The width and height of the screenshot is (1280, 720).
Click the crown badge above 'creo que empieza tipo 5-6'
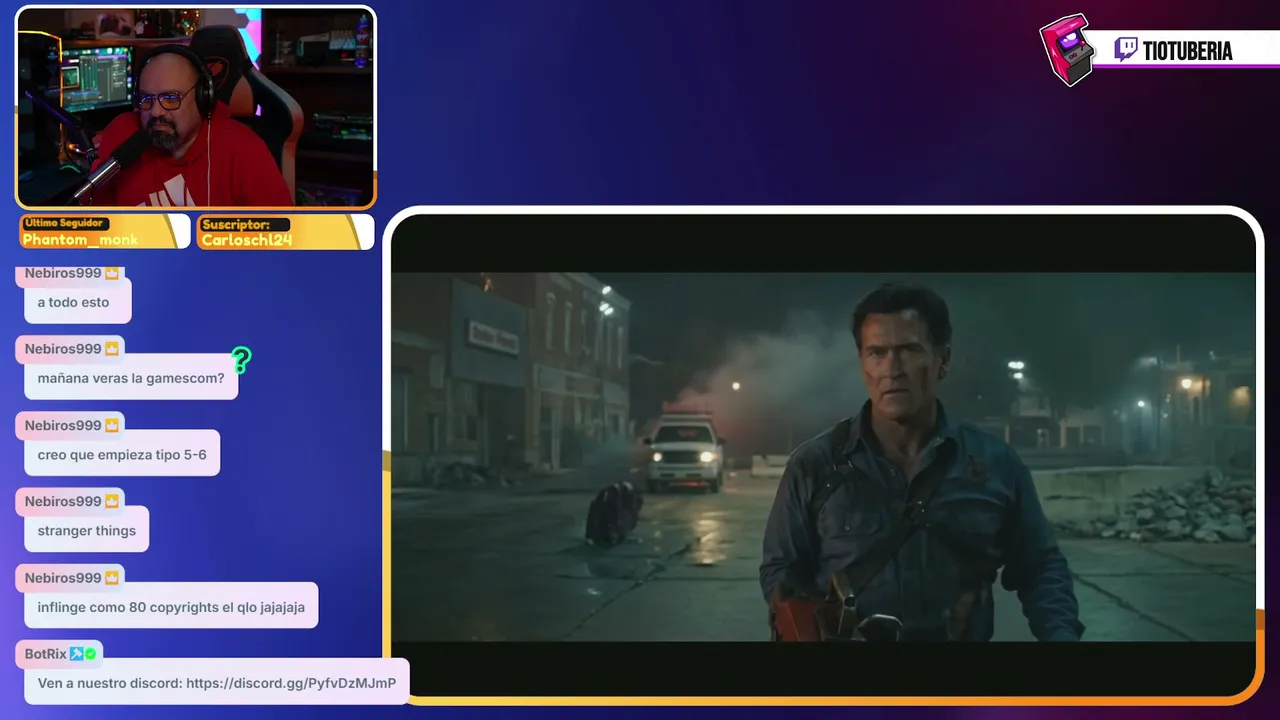click(x=112, y=425)
